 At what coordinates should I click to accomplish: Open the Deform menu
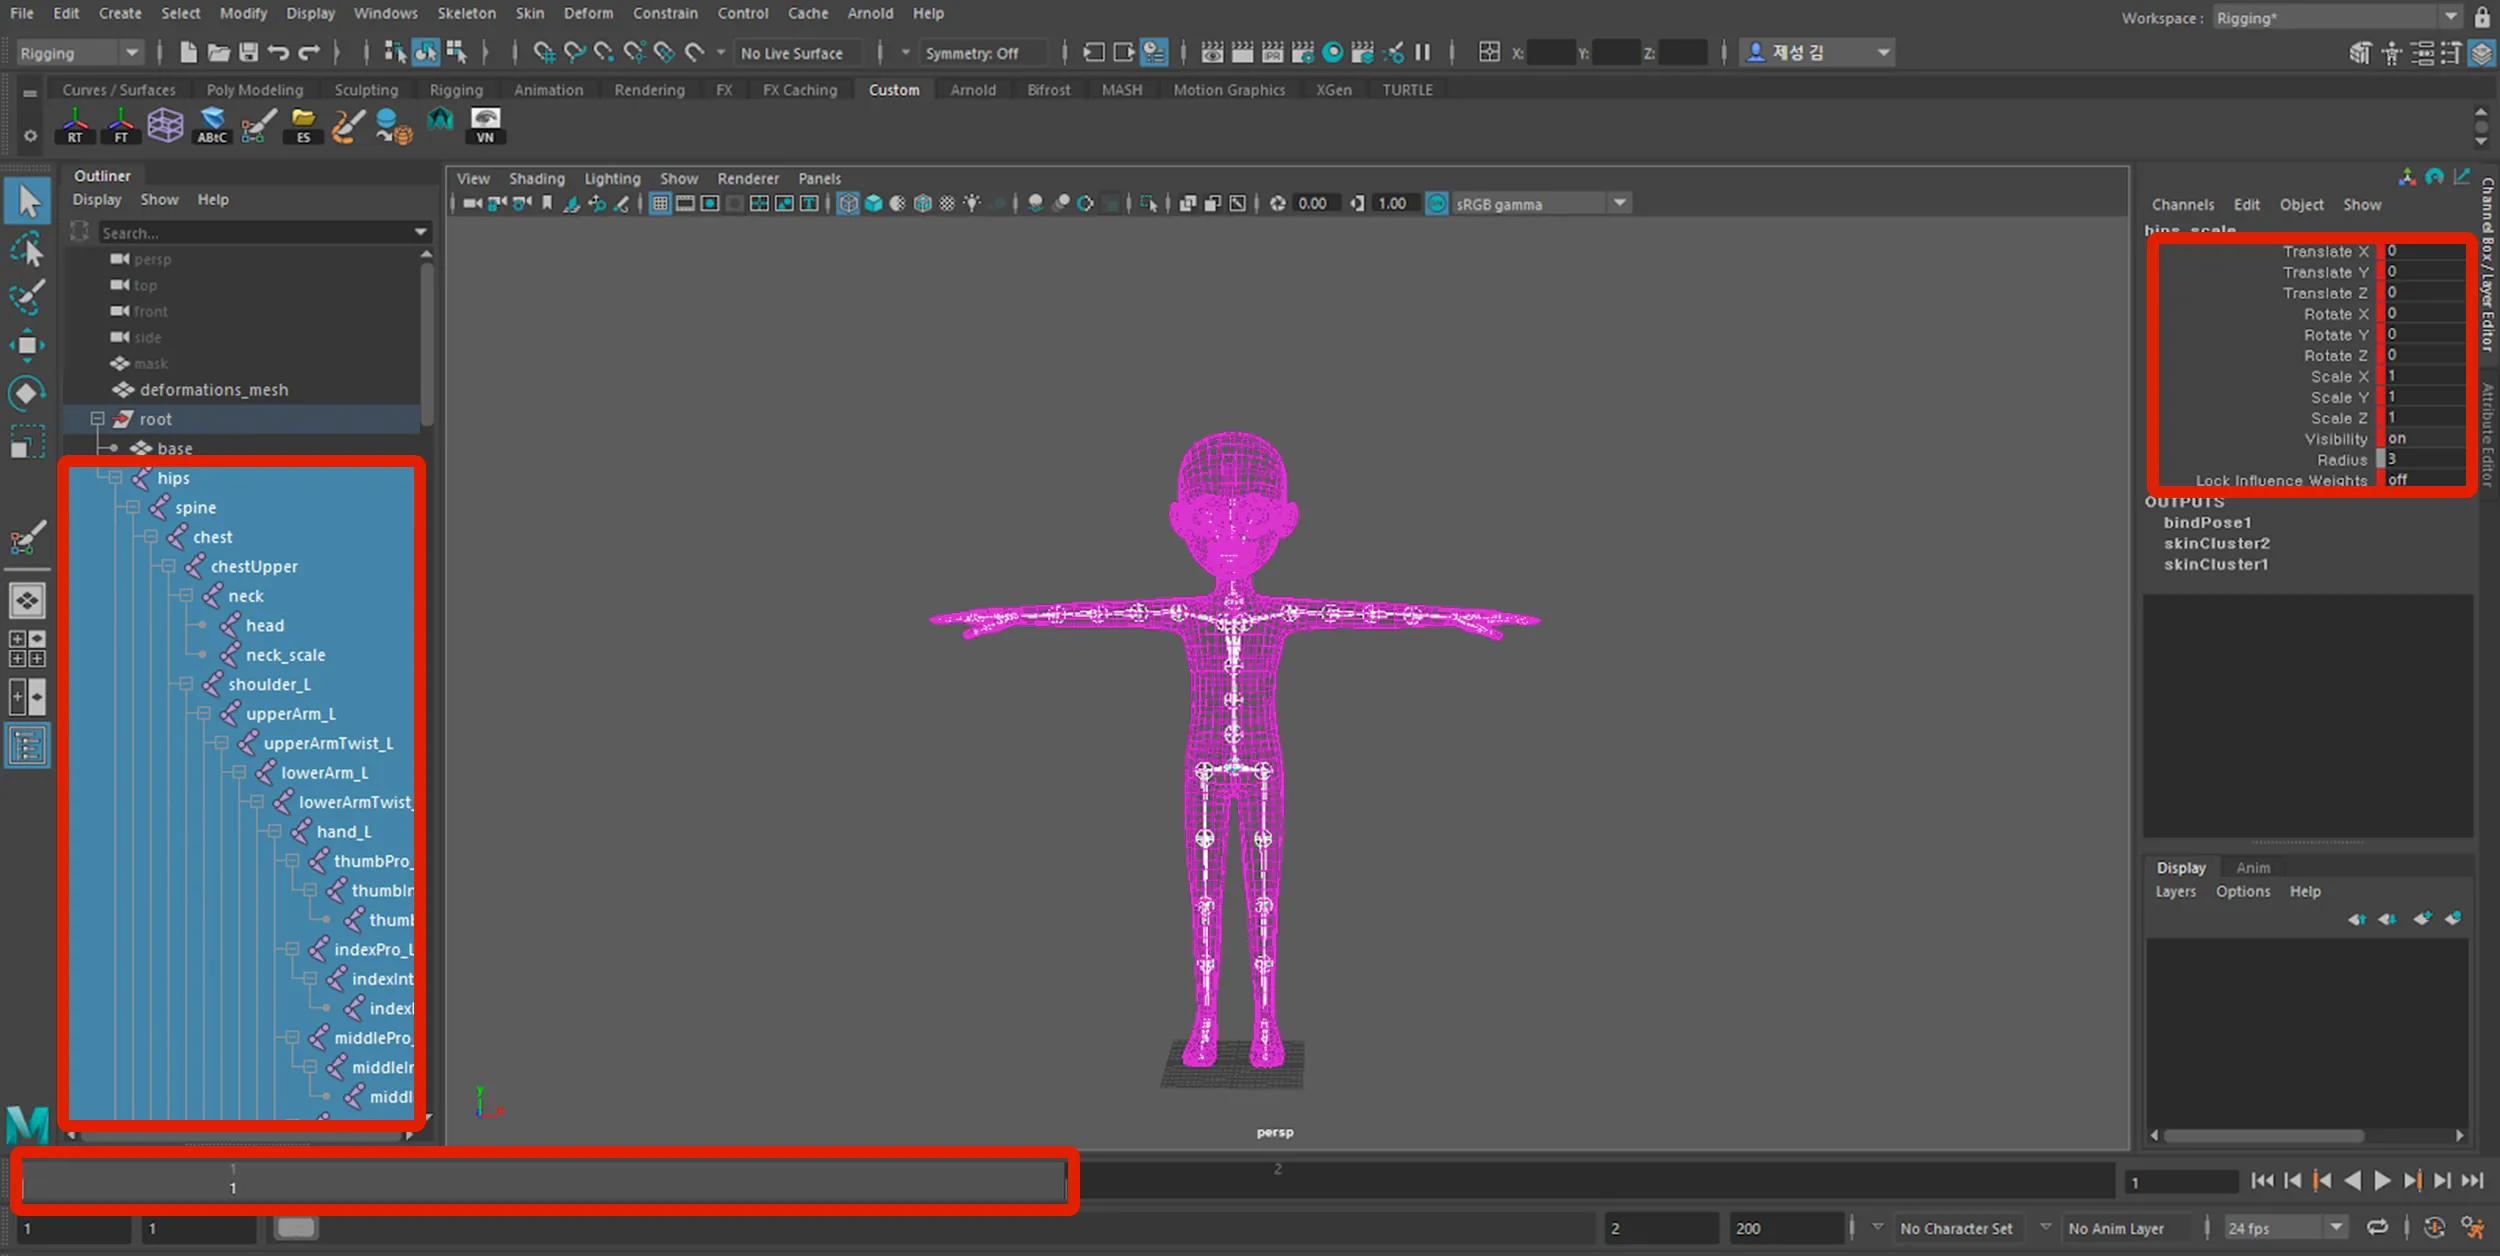pos(588,13)
